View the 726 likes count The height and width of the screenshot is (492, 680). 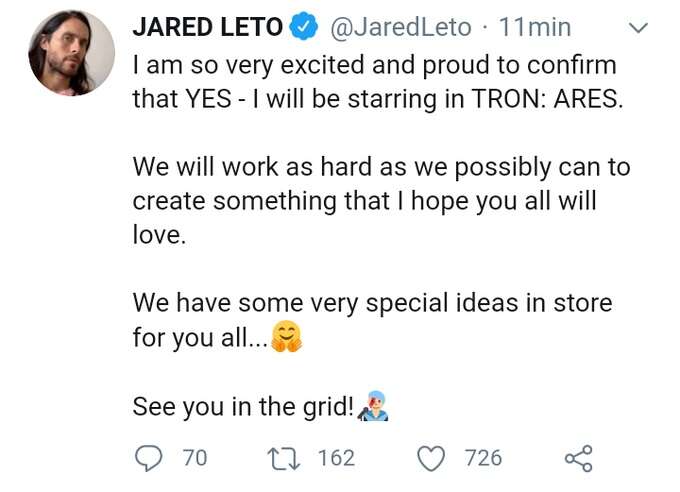coord(483,458)
